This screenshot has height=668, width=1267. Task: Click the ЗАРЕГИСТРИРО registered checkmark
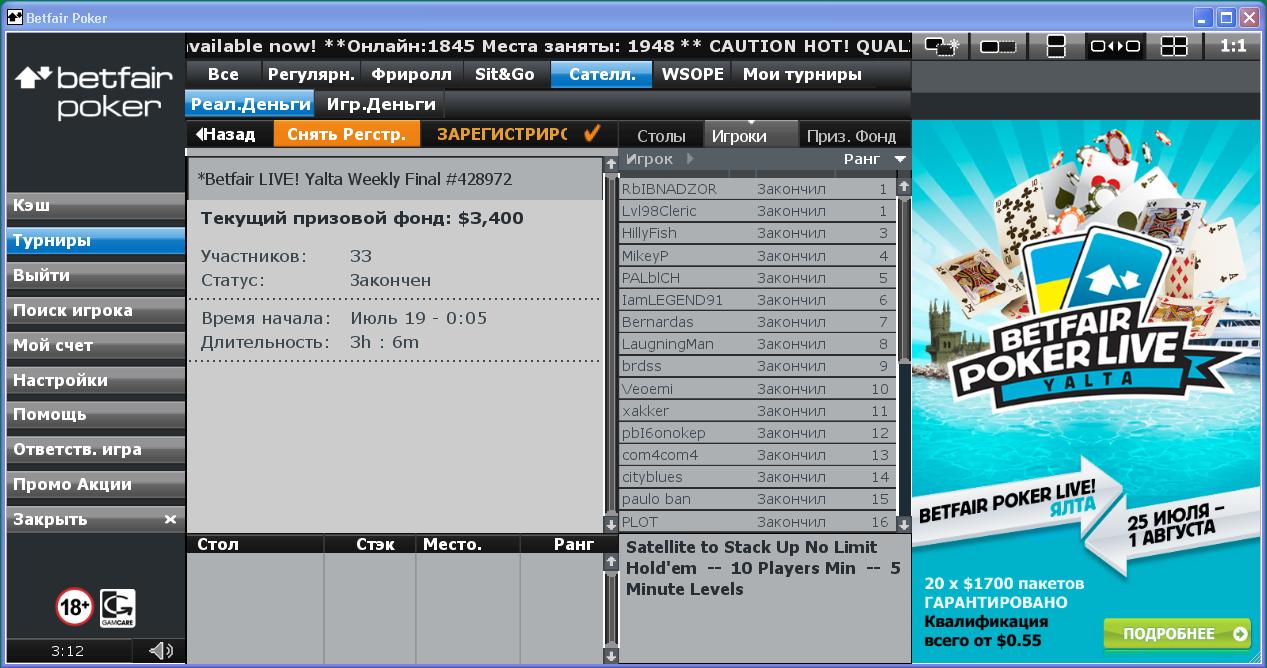tap(592, 133)
